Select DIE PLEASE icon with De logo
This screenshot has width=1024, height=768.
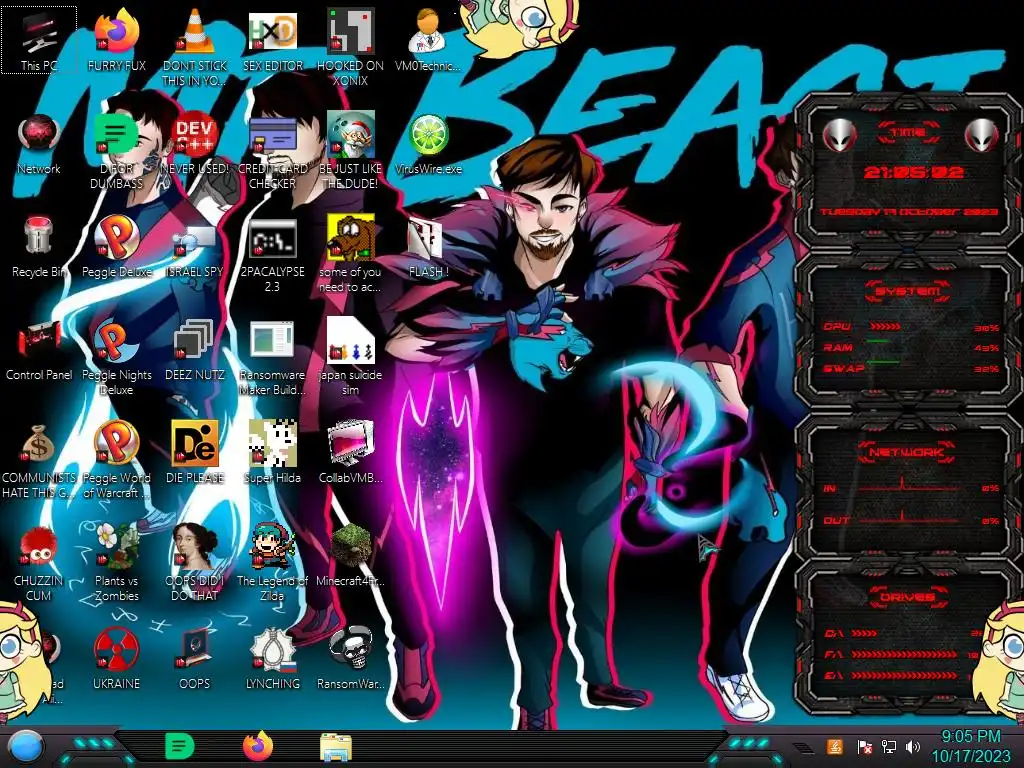point(195,453)
